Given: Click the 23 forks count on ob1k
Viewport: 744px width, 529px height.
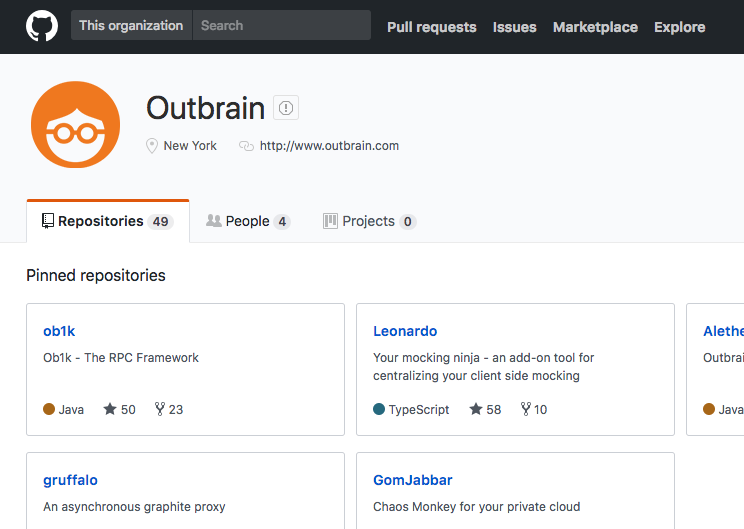Looking at the screenshot, I should point(176,409).
